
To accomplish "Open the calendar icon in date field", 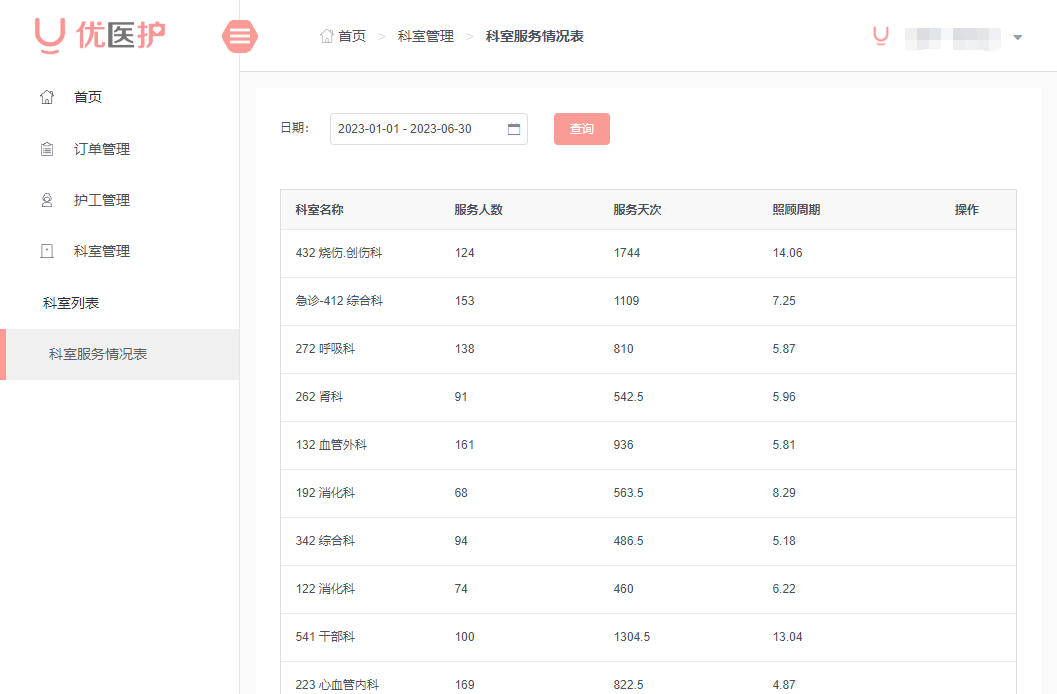I will [x=514, y=129].
